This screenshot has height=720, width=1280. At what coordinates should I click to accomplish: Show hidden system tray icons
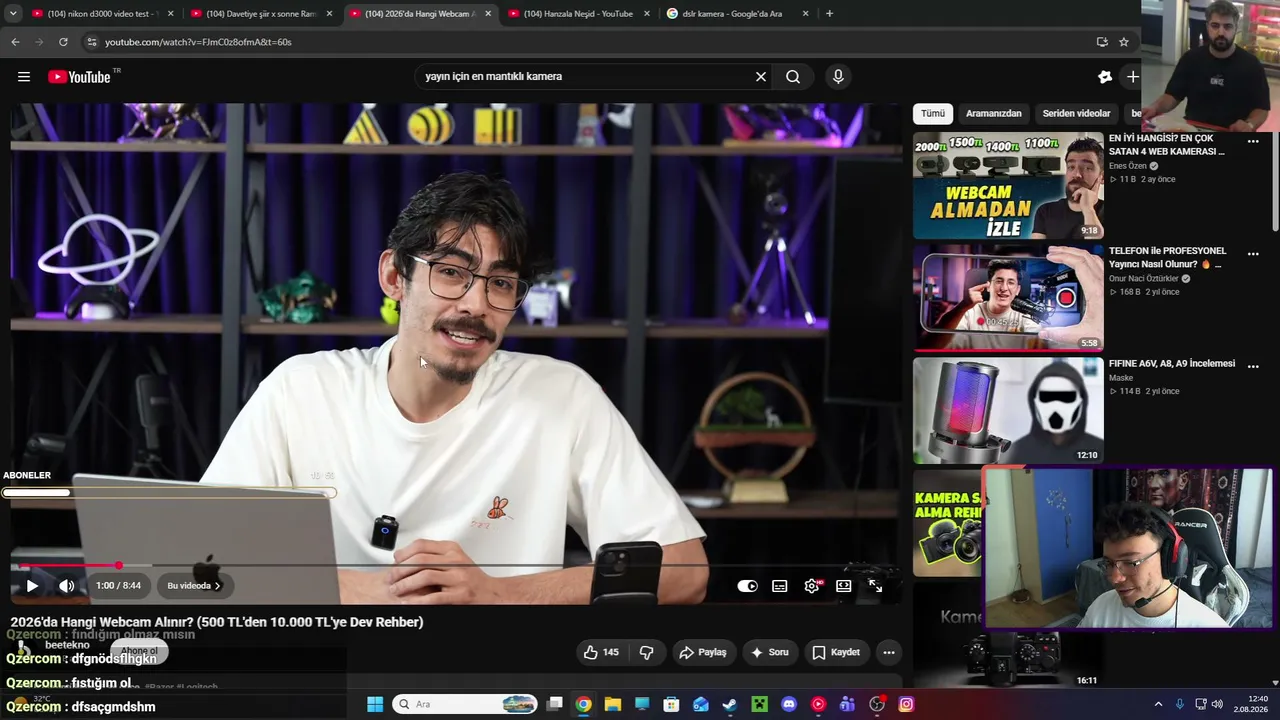(x=1158, y=704)
